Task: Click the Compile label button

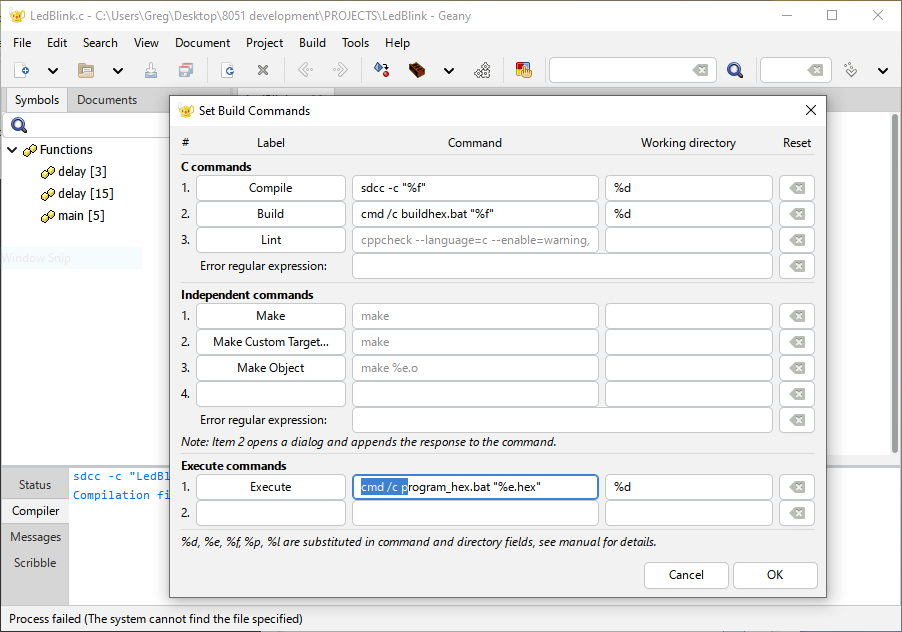Action: tap(270, 188)
